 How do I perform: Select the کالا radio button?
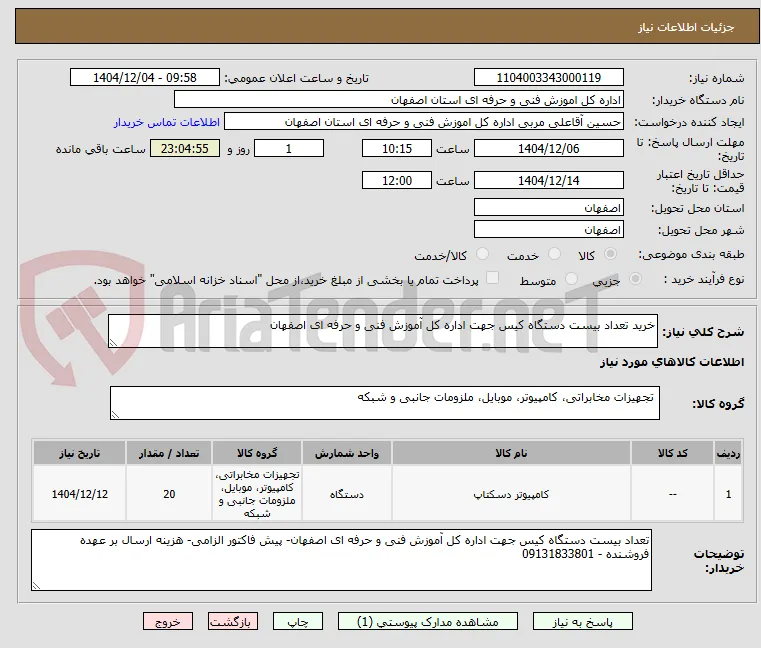point(611,254)
